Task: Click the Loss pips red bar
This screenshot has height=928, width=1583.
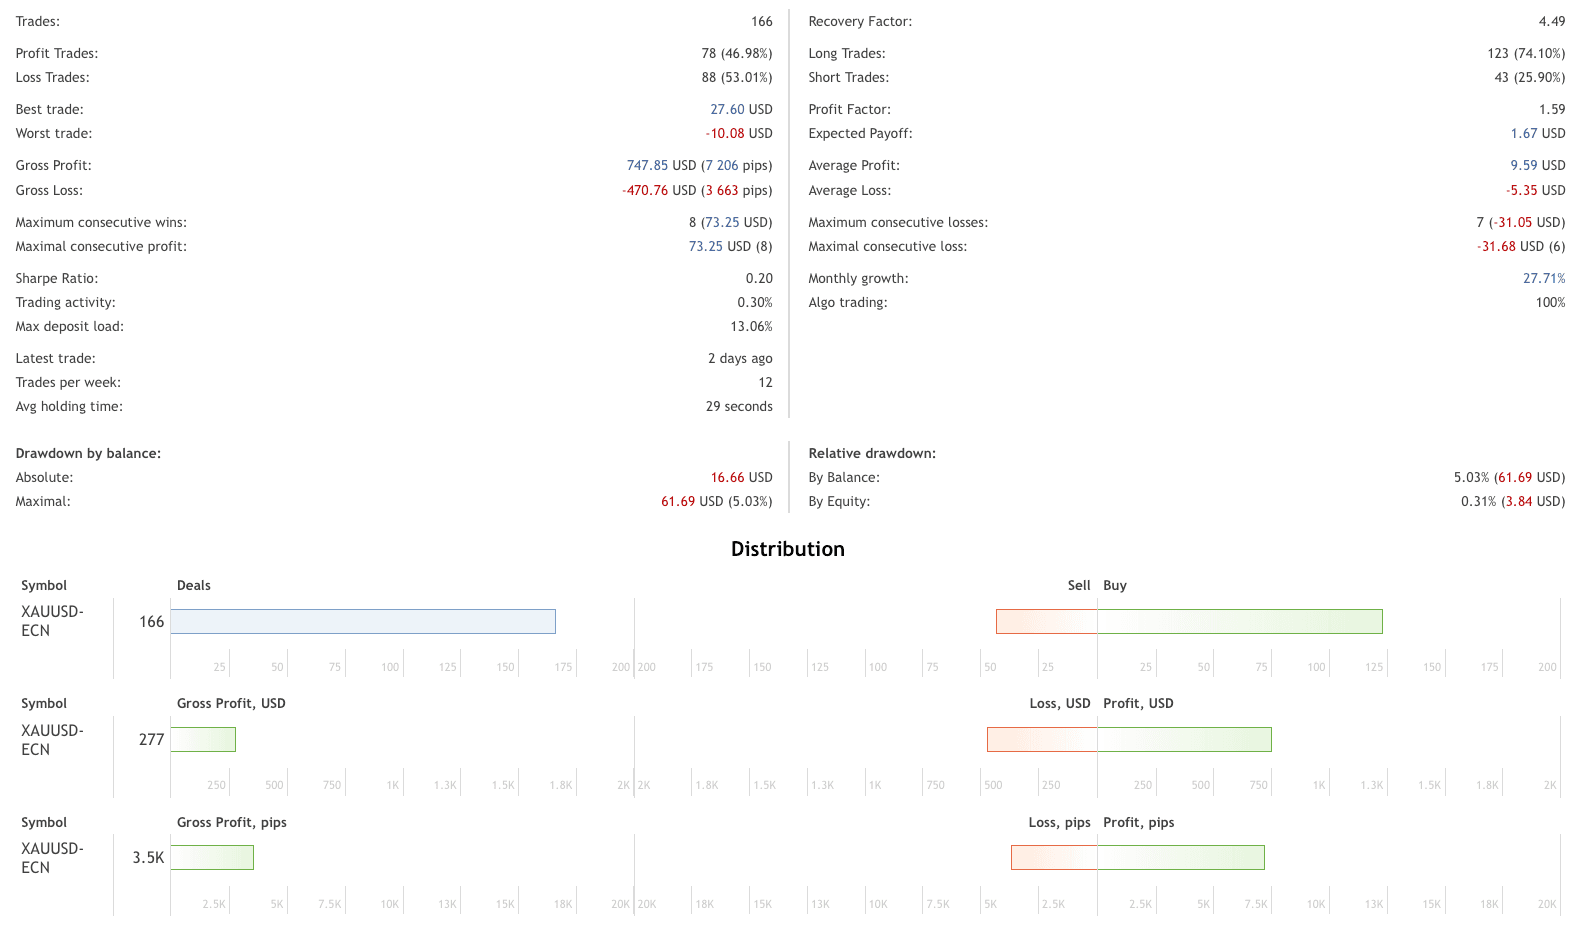Action: [x=1054, y=857]
